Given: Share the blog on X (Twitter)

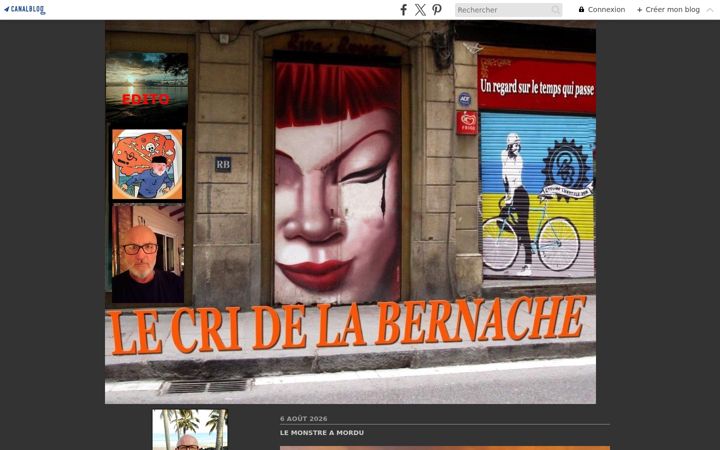Looking at the screenshot, I should [x=420, y=10].
